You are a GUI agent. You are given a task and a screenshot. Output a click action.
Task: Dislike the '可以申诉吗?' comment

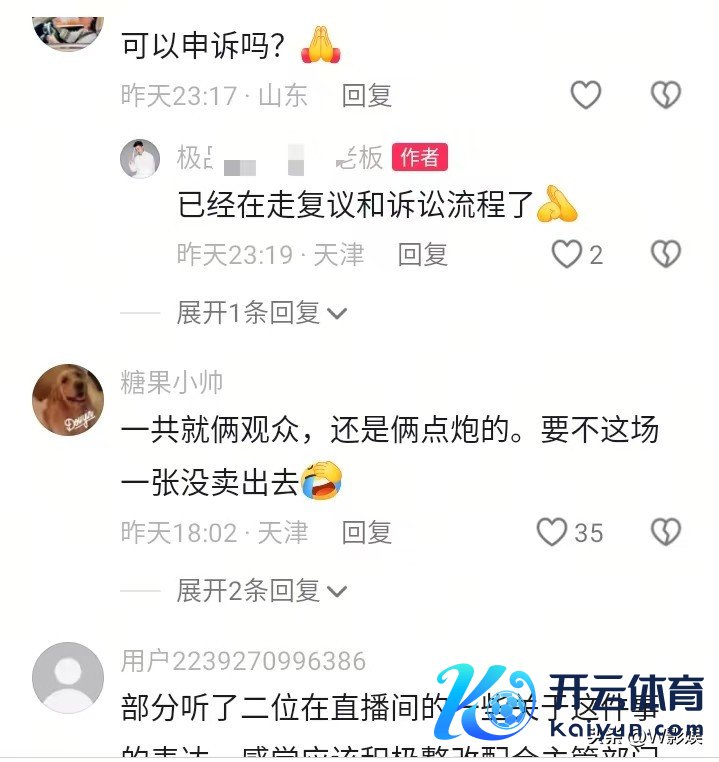pyautogui.click(x=666, y=94)
